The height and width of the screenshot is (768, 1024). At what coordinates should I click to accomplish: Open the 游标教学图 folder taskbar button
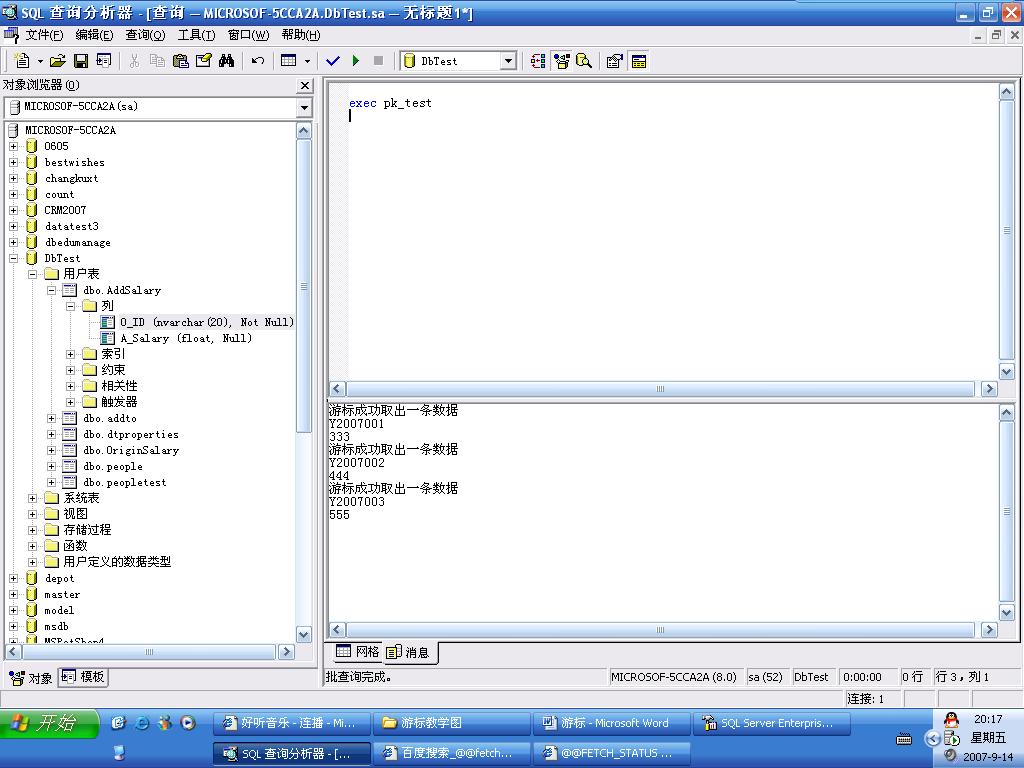click(451, 723)
